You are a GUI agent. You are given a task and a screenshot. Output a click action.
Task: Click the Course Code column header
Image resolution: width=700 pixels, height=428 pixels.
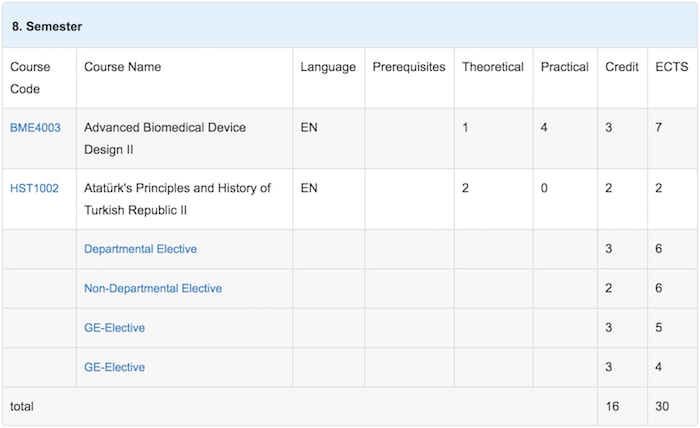click(30, 78)
